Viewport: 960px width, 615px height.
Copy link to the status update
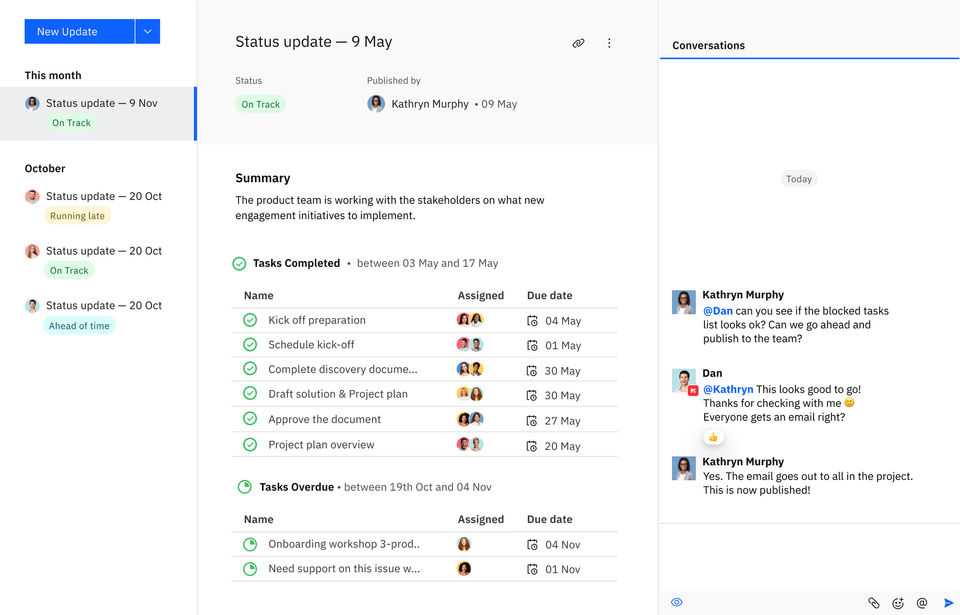coord(578,43)
